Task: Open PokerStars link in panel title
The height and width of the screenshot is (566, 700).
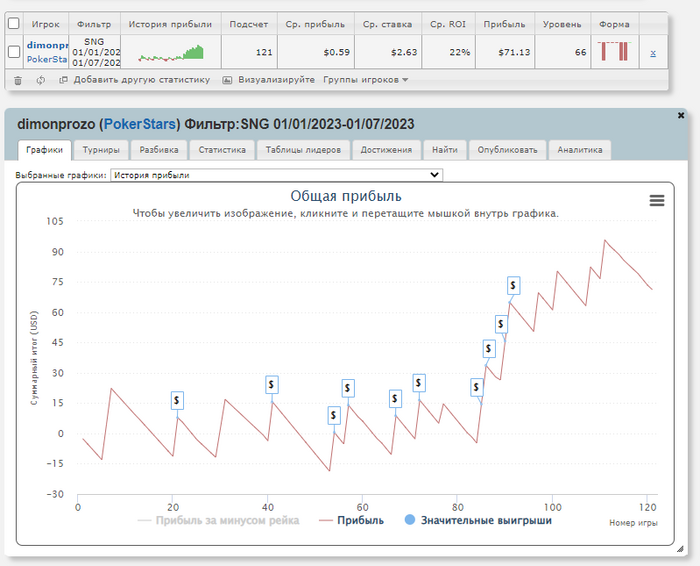Action: point(140,124)
